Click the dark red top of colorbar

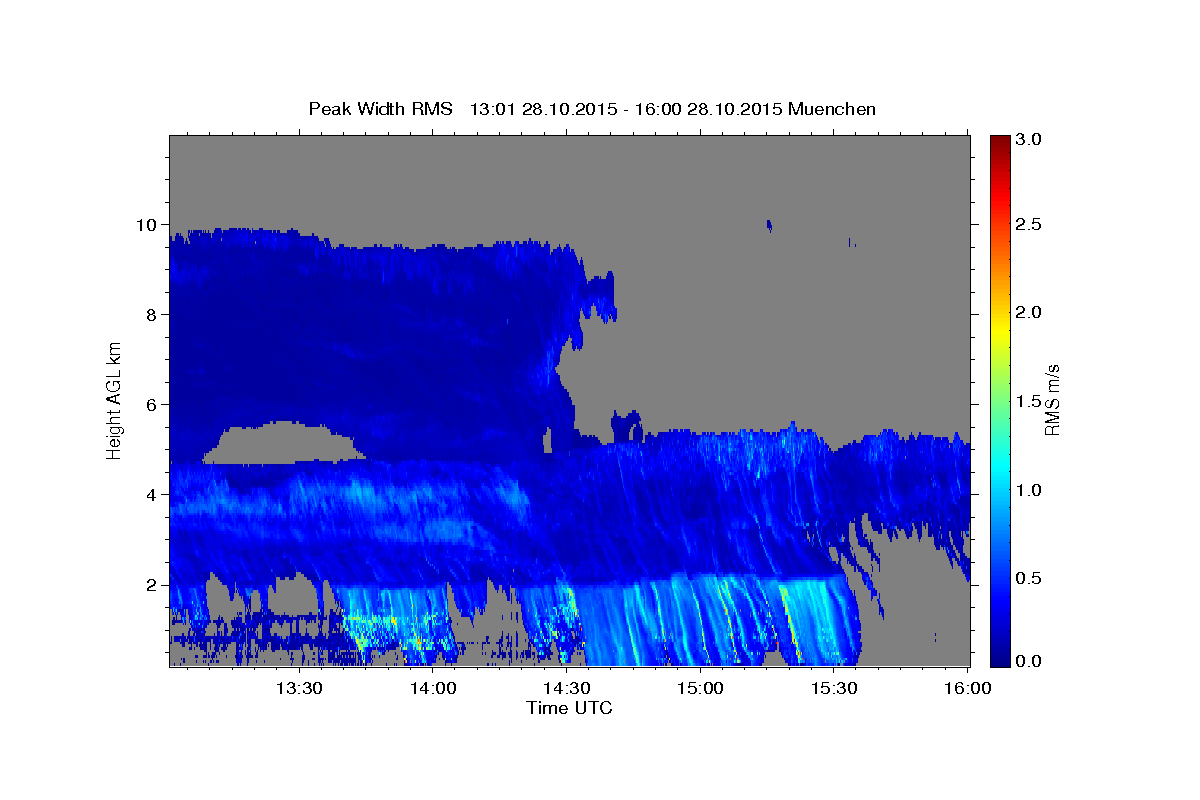click(1000, 140)
